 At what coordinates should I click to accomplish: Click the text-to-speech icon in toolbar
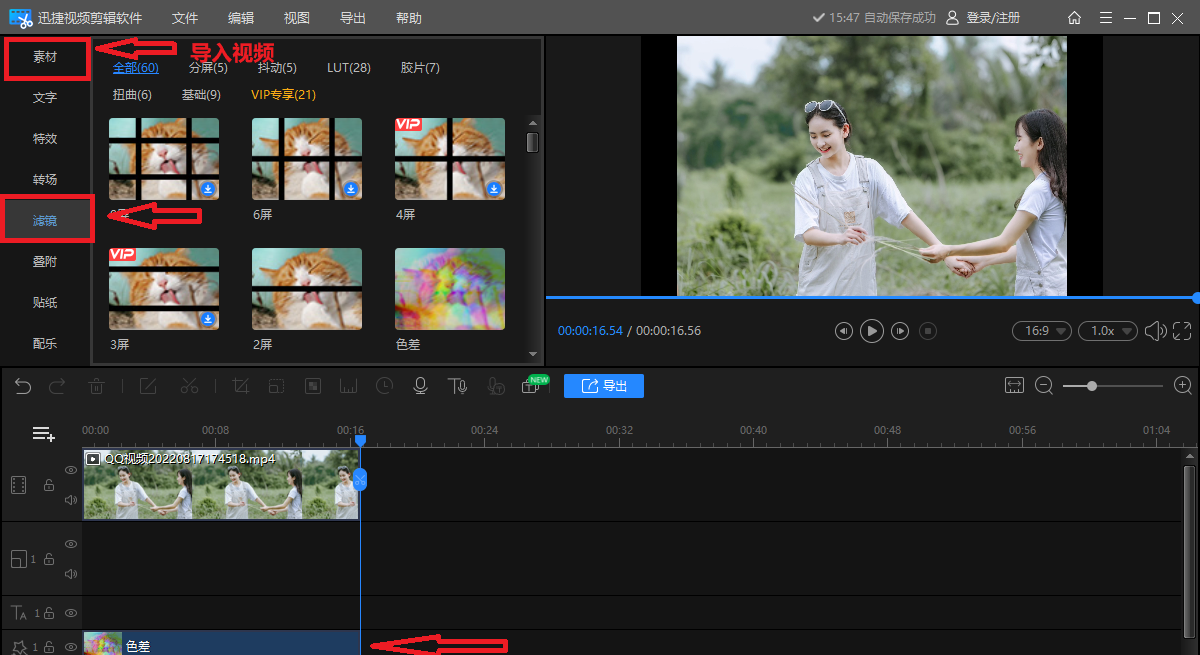tap(457, 386)
